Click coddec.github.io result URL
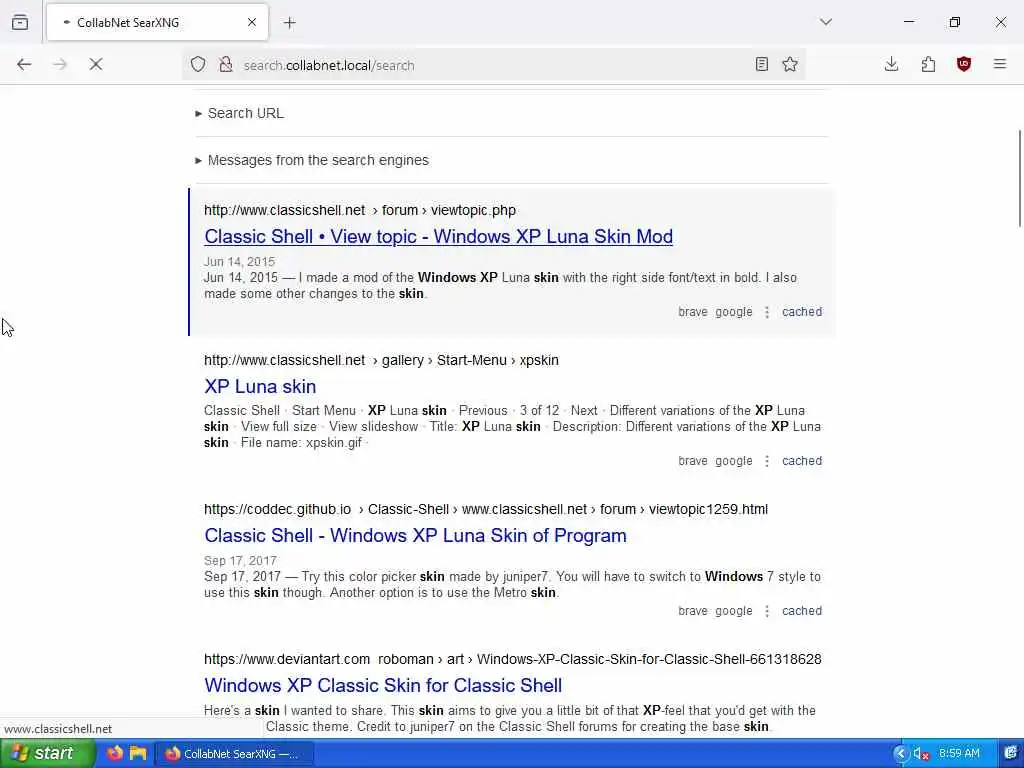1024x768 pixels. coord(486,509)
